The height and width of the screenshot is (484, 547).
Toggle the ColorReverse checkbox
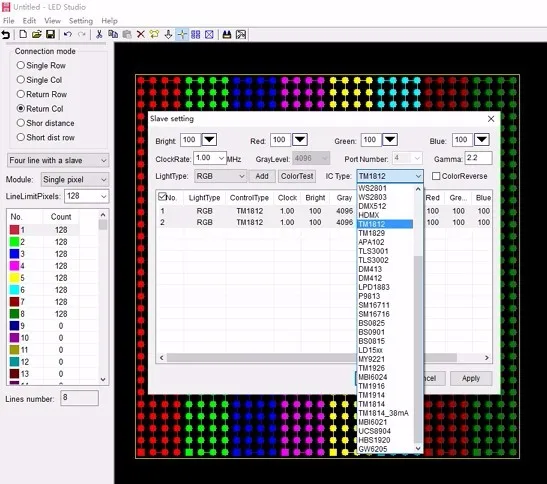point(436,176)
